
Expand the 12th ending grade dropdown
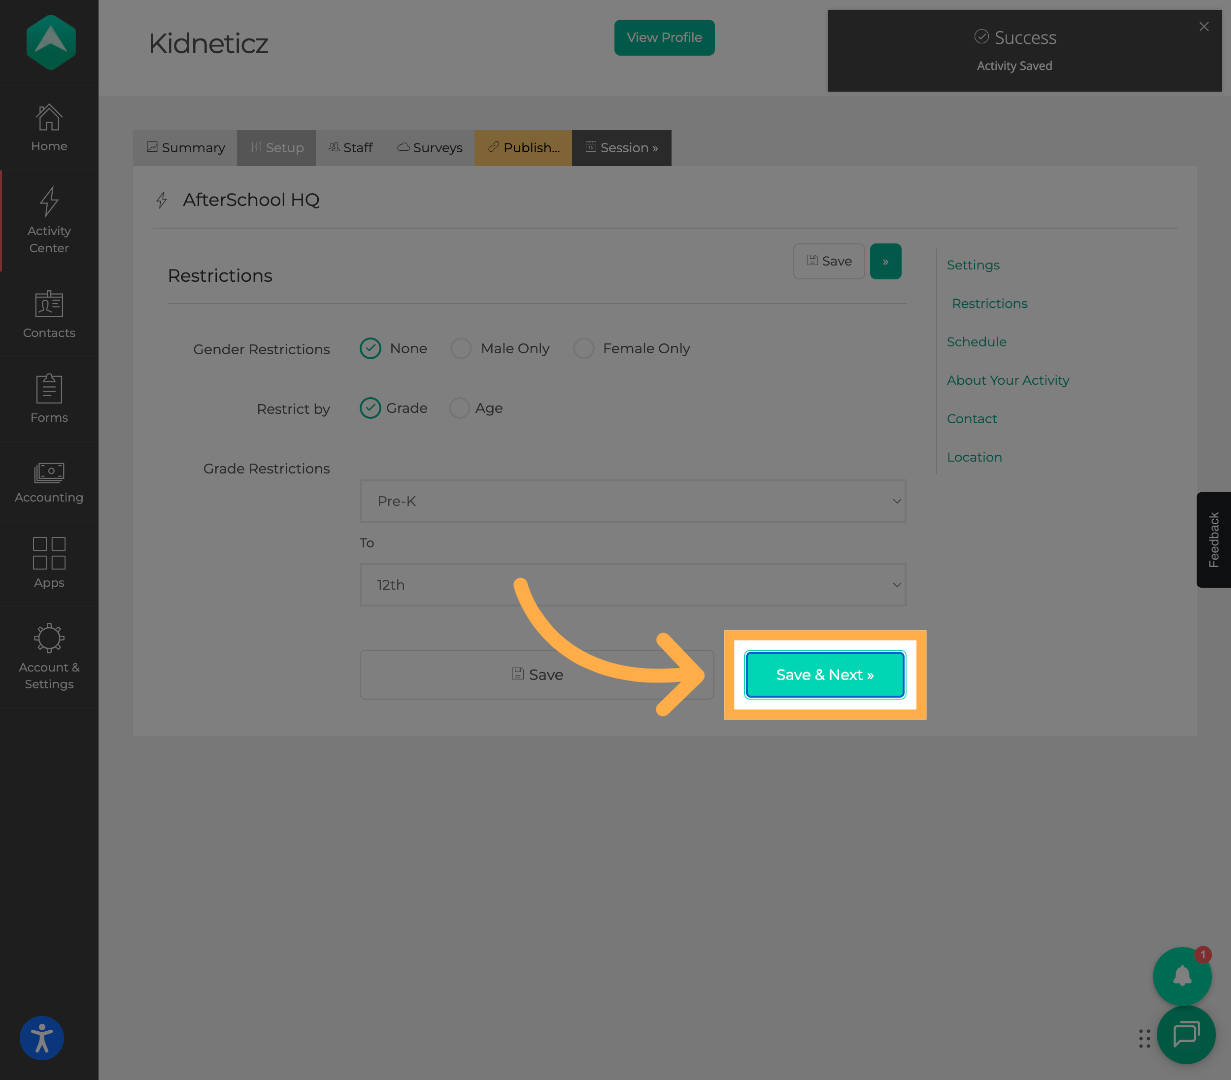click(x=632, y=585)
